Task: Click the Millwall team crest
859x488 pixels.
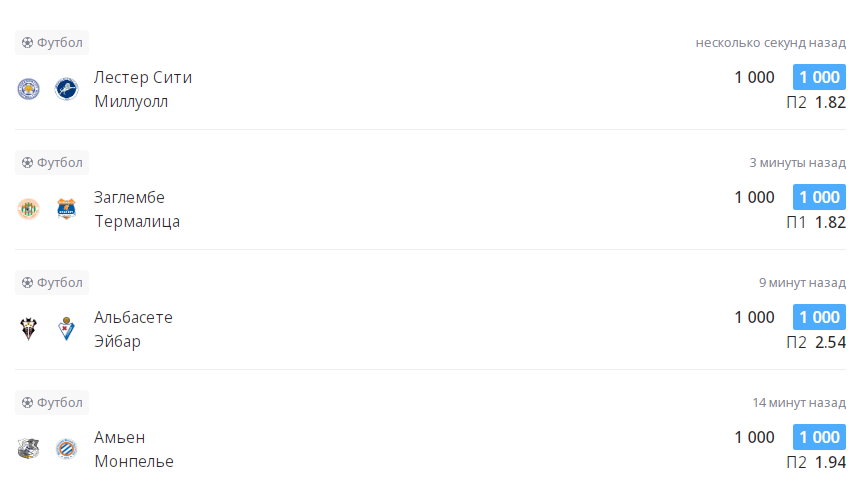Action: 66,89
